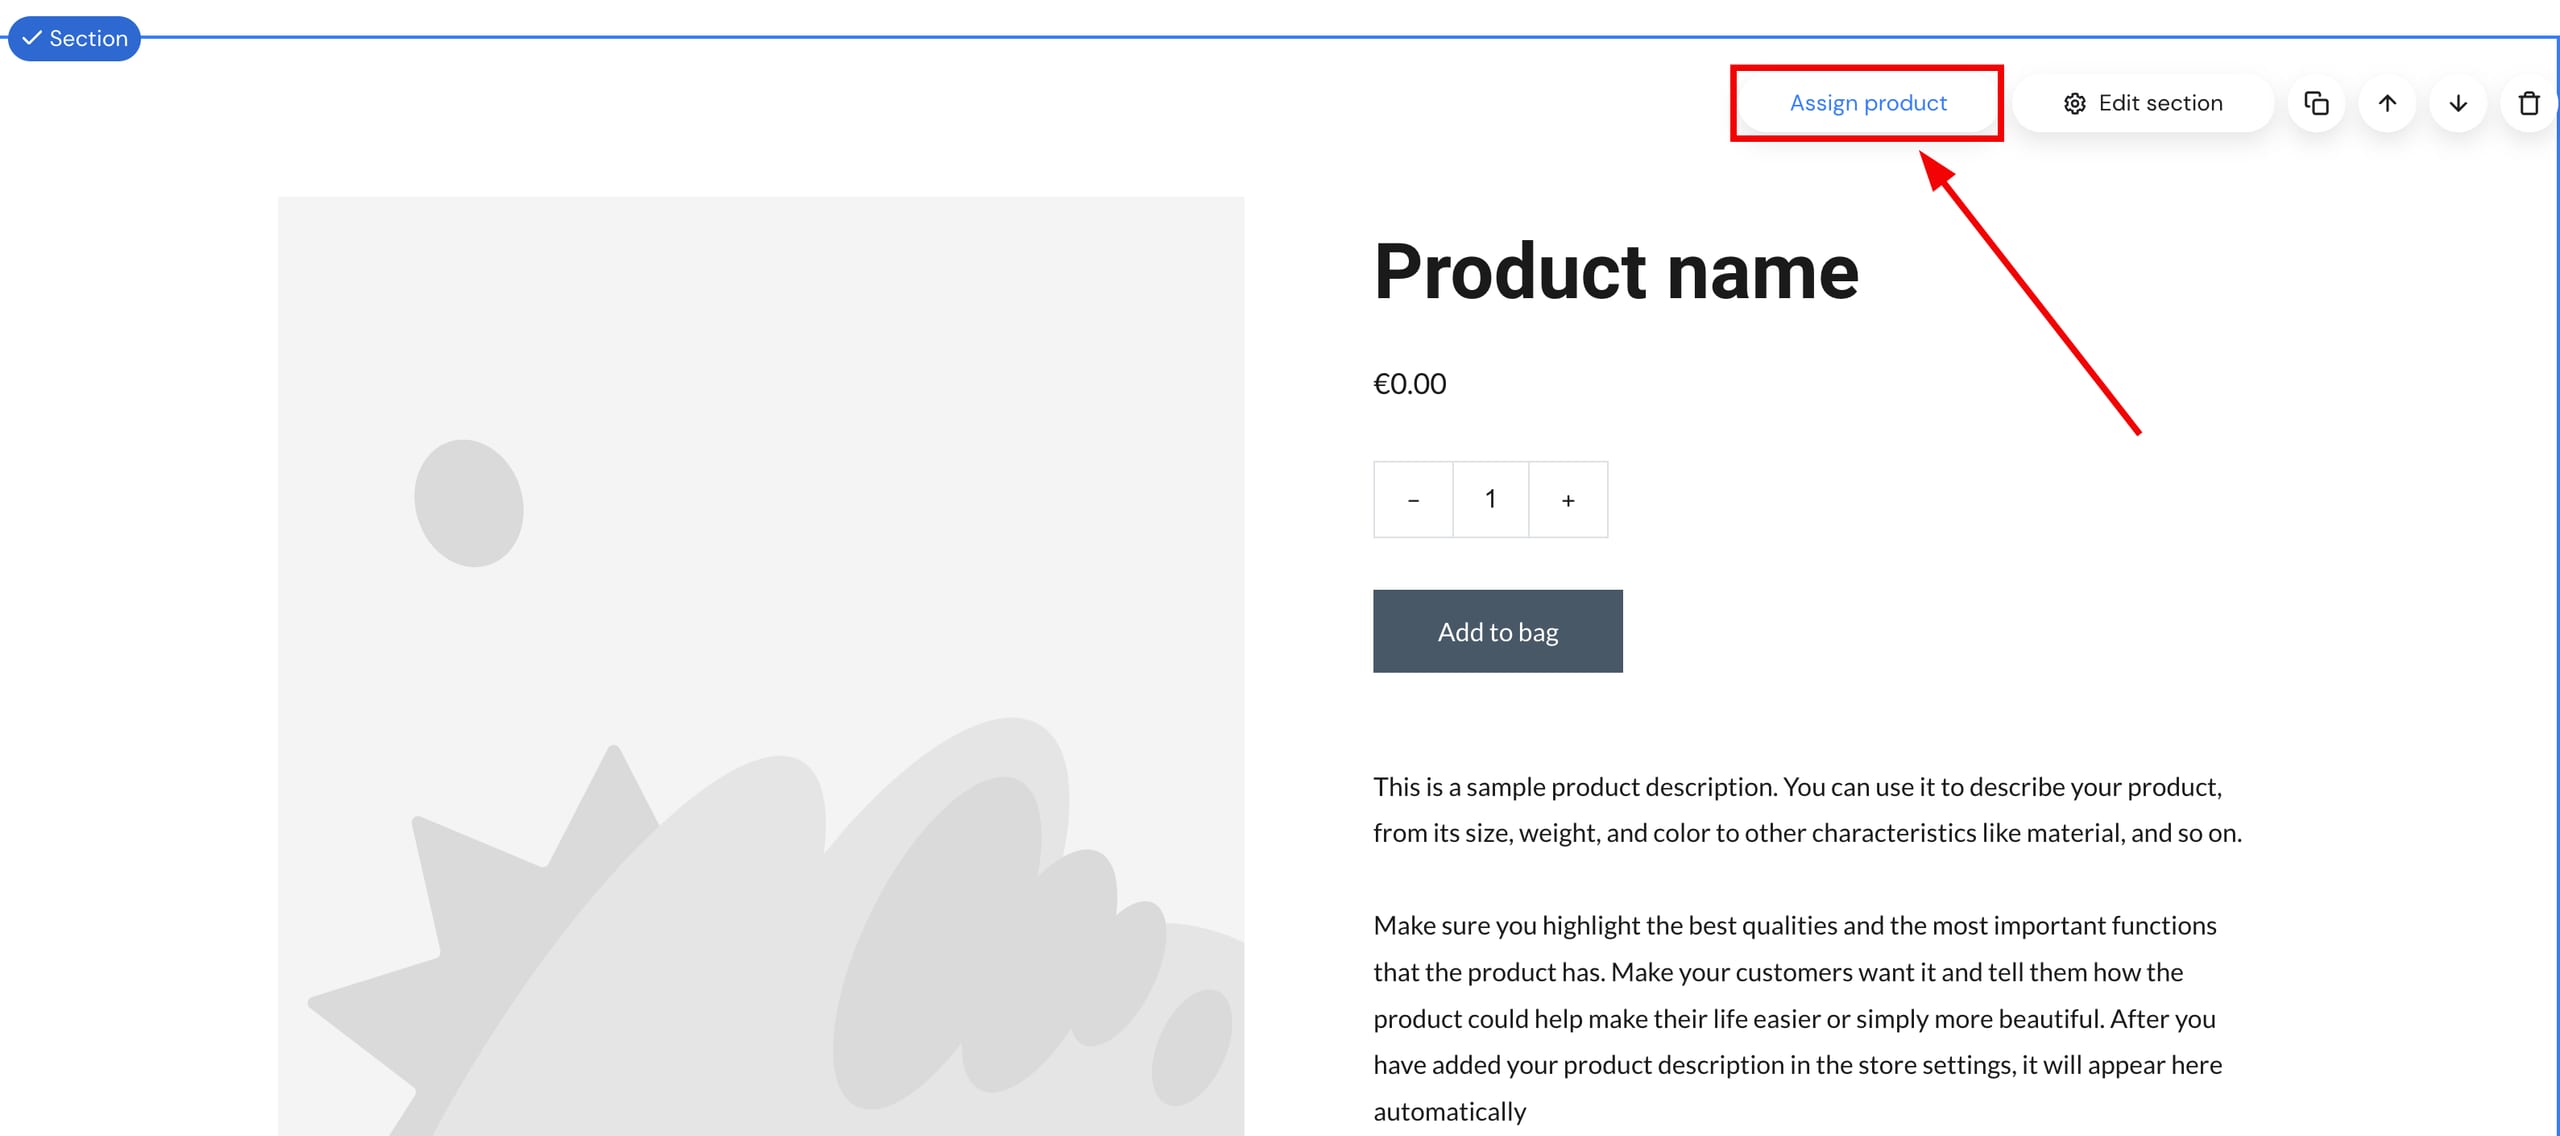Open Edit section settings
This screenshot has height=1136, width=2560.
point(2143,102)
